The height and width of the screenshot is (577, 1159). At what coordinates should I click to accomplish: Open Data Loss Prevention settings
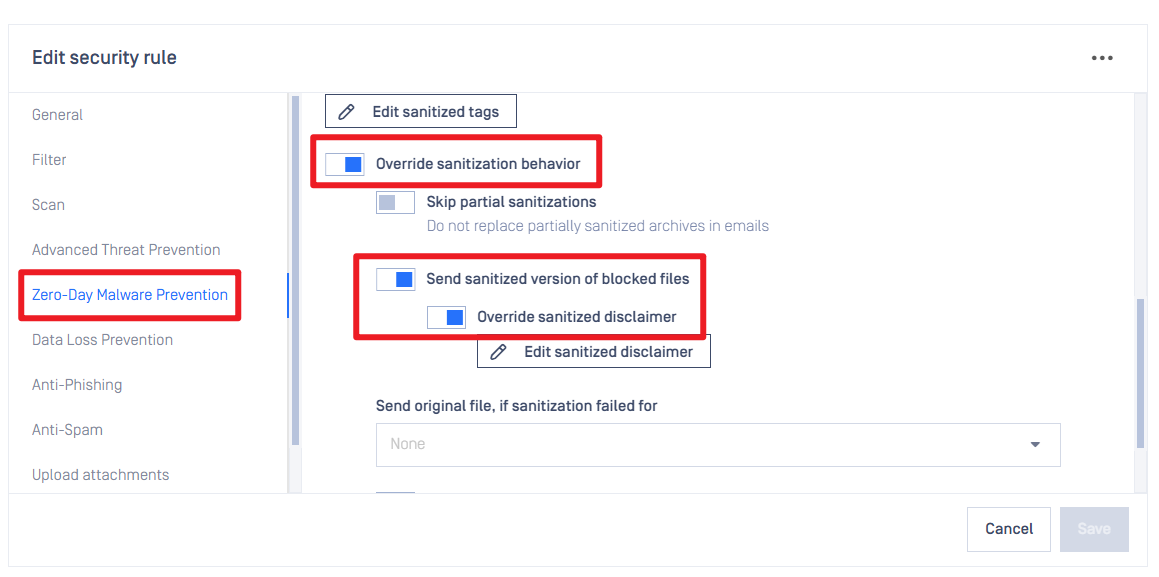[x=103, y=340]
